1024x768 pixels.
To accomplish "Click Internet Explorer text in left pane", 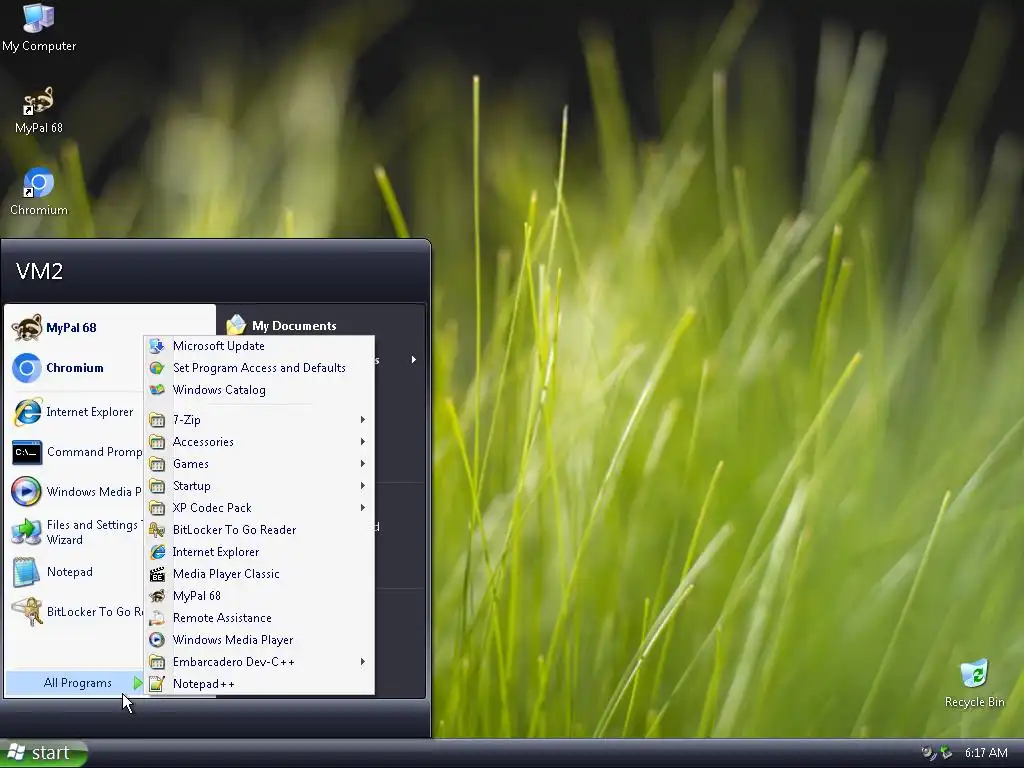I will point(89,412).
